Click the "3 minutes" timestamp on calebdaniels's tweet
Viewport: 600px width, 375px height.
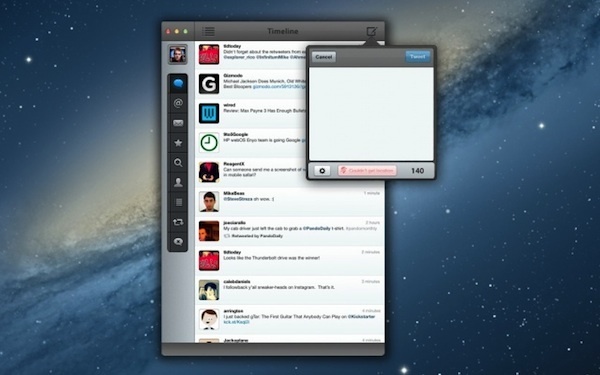tap(370, 282)
